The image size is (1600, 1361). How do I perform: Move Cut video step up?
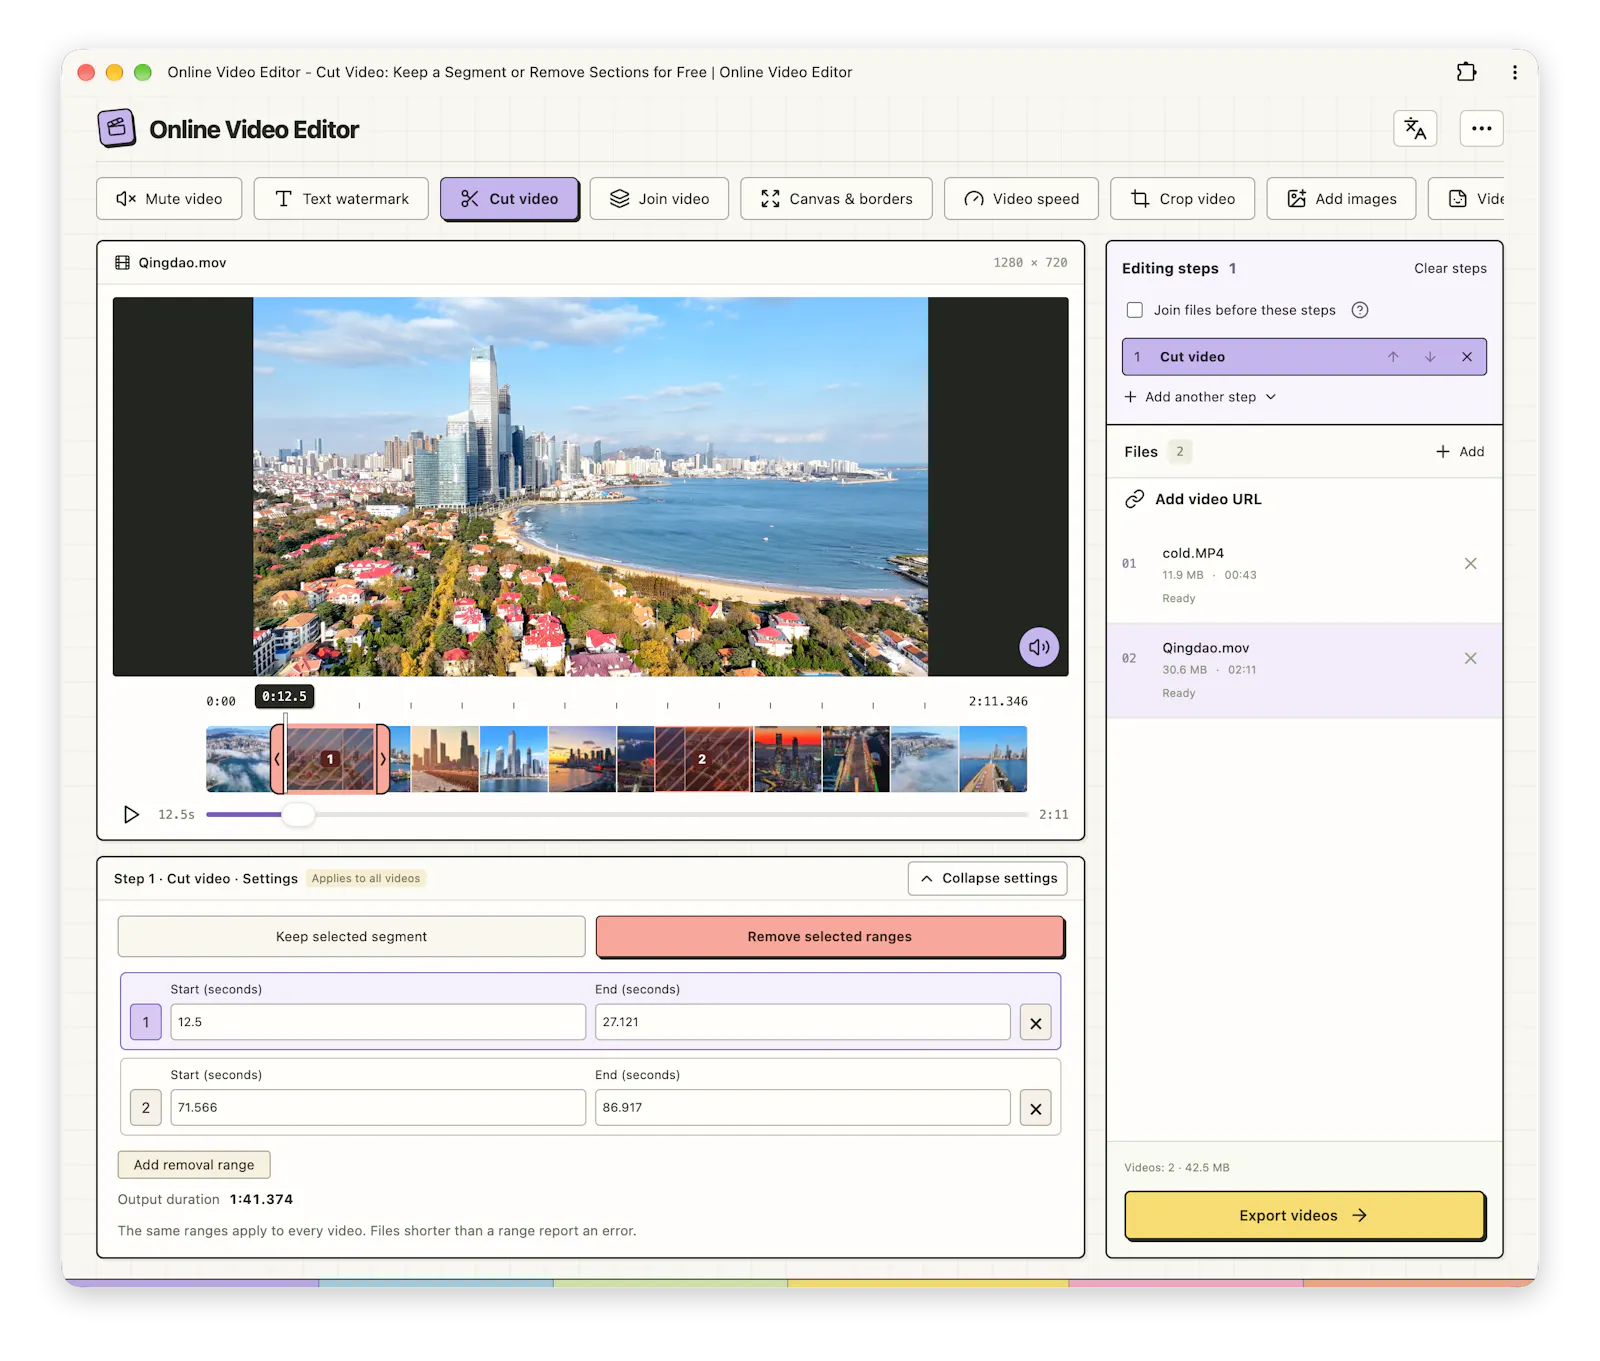coord(1393,357)
